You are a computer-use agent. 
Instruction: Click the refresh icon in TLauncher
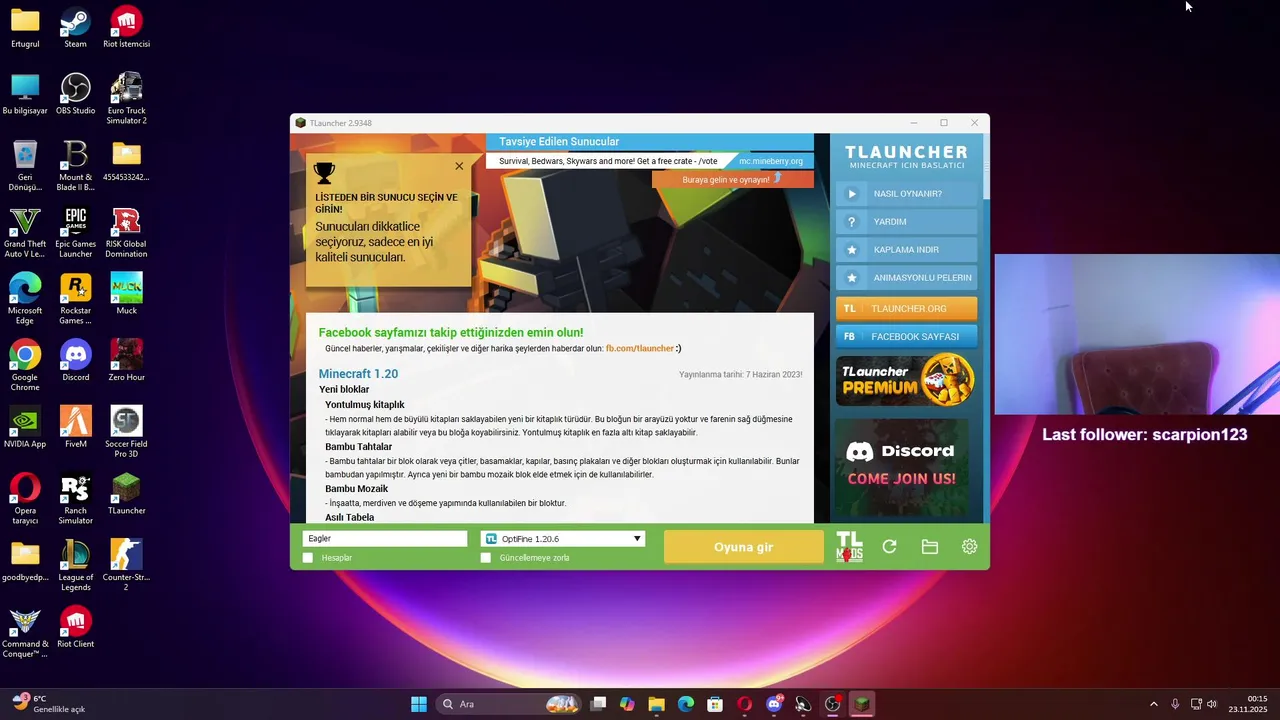click(889, 547)
